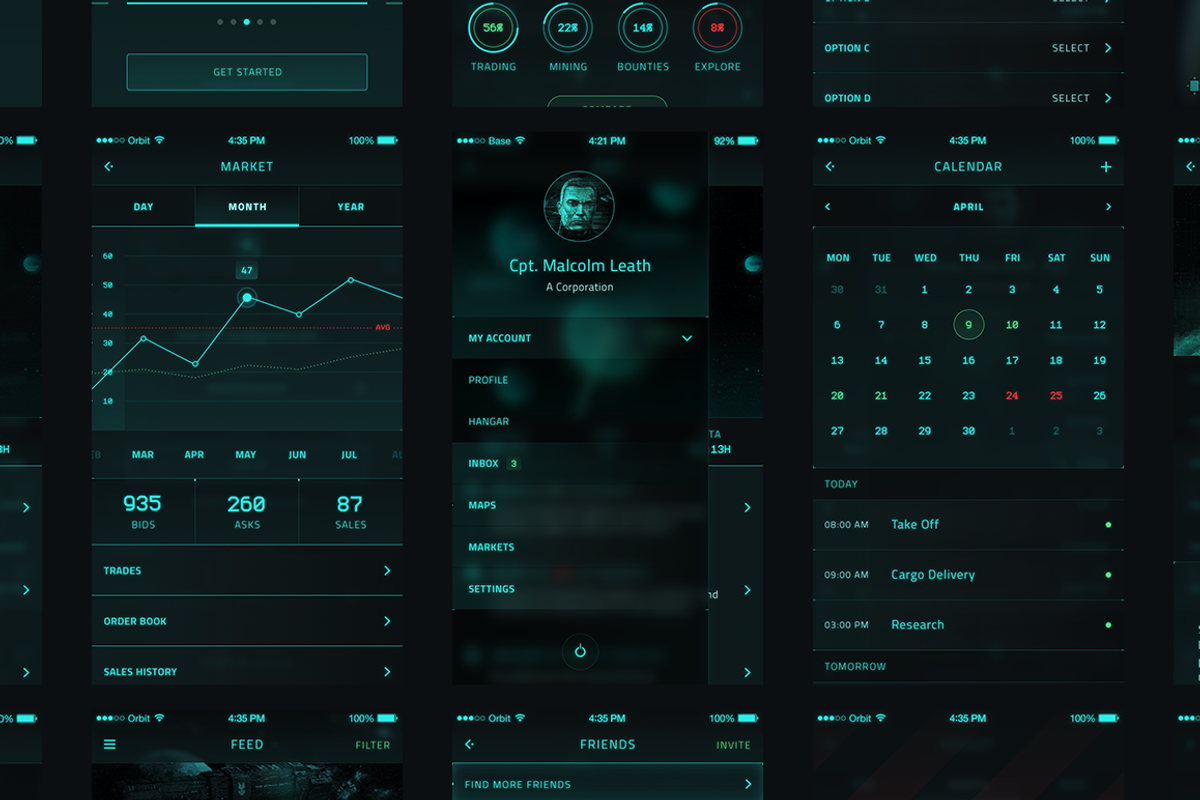The height and width of the screenshot is (800, 1200).
Task: Add a new calendar event
Action: point(1106,167)
